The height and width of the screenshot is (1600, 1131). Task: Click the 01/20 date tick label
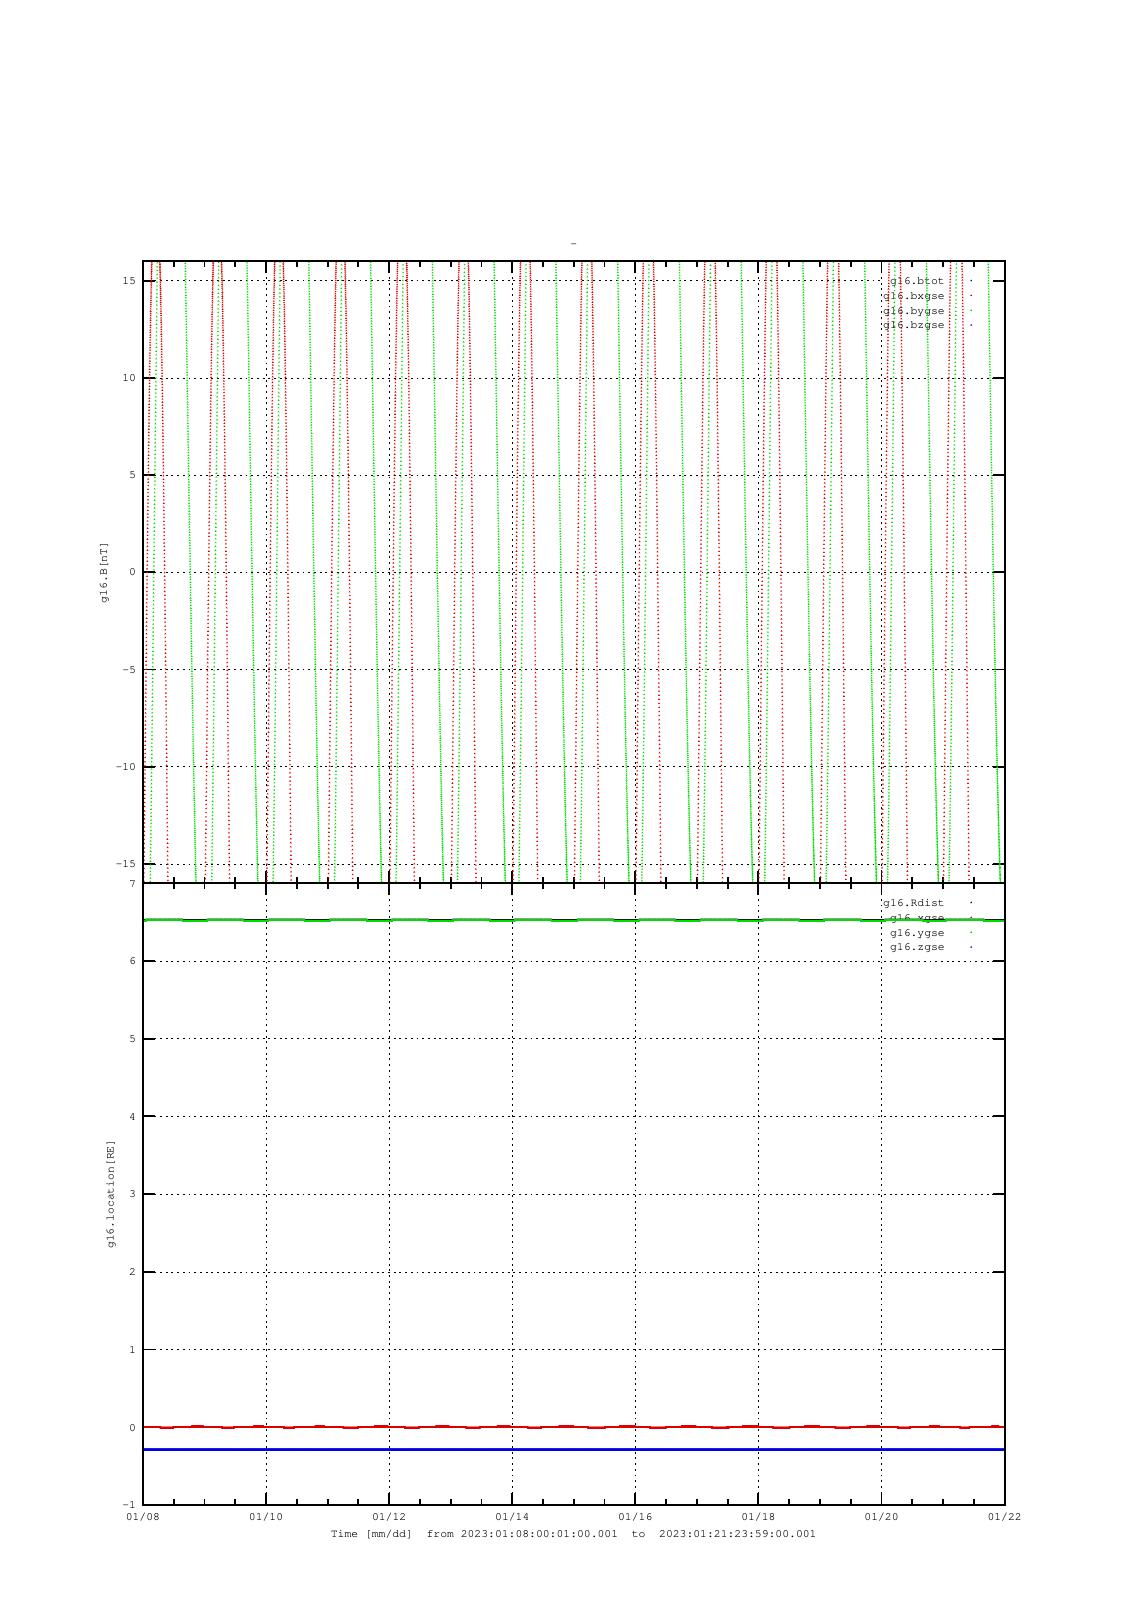(881, 1516)
